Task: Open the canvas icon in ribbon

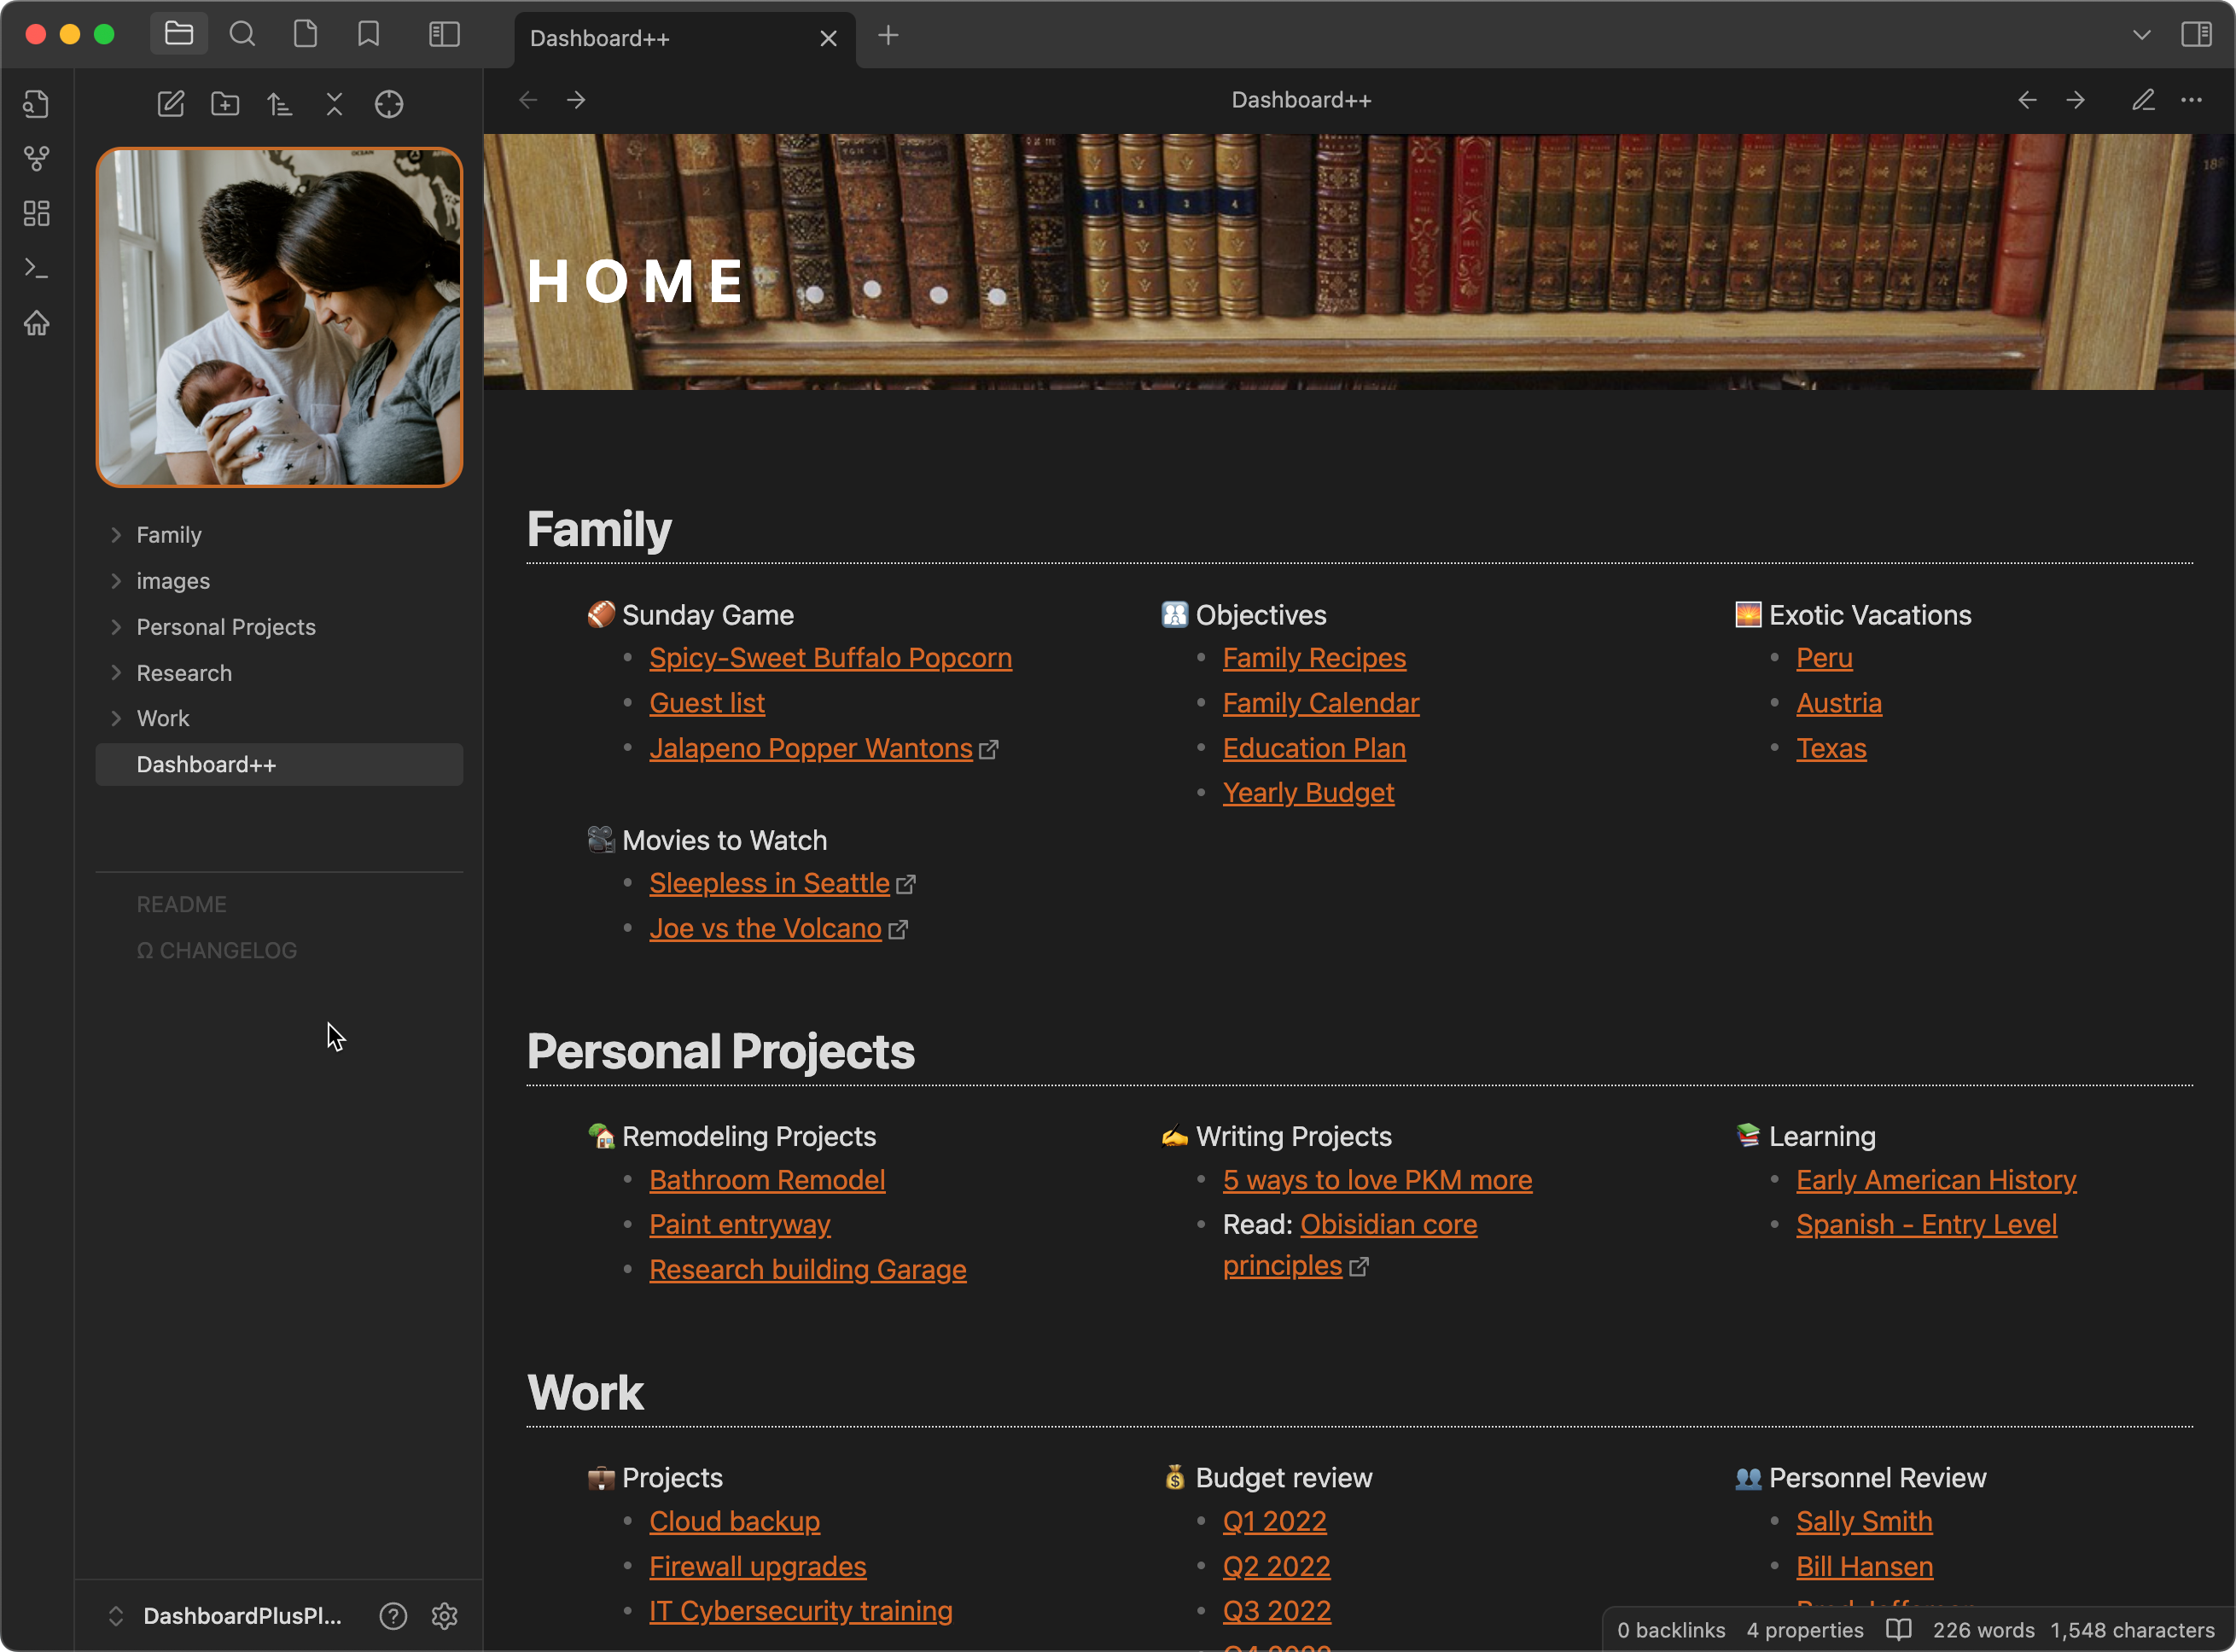Action: 37,214
